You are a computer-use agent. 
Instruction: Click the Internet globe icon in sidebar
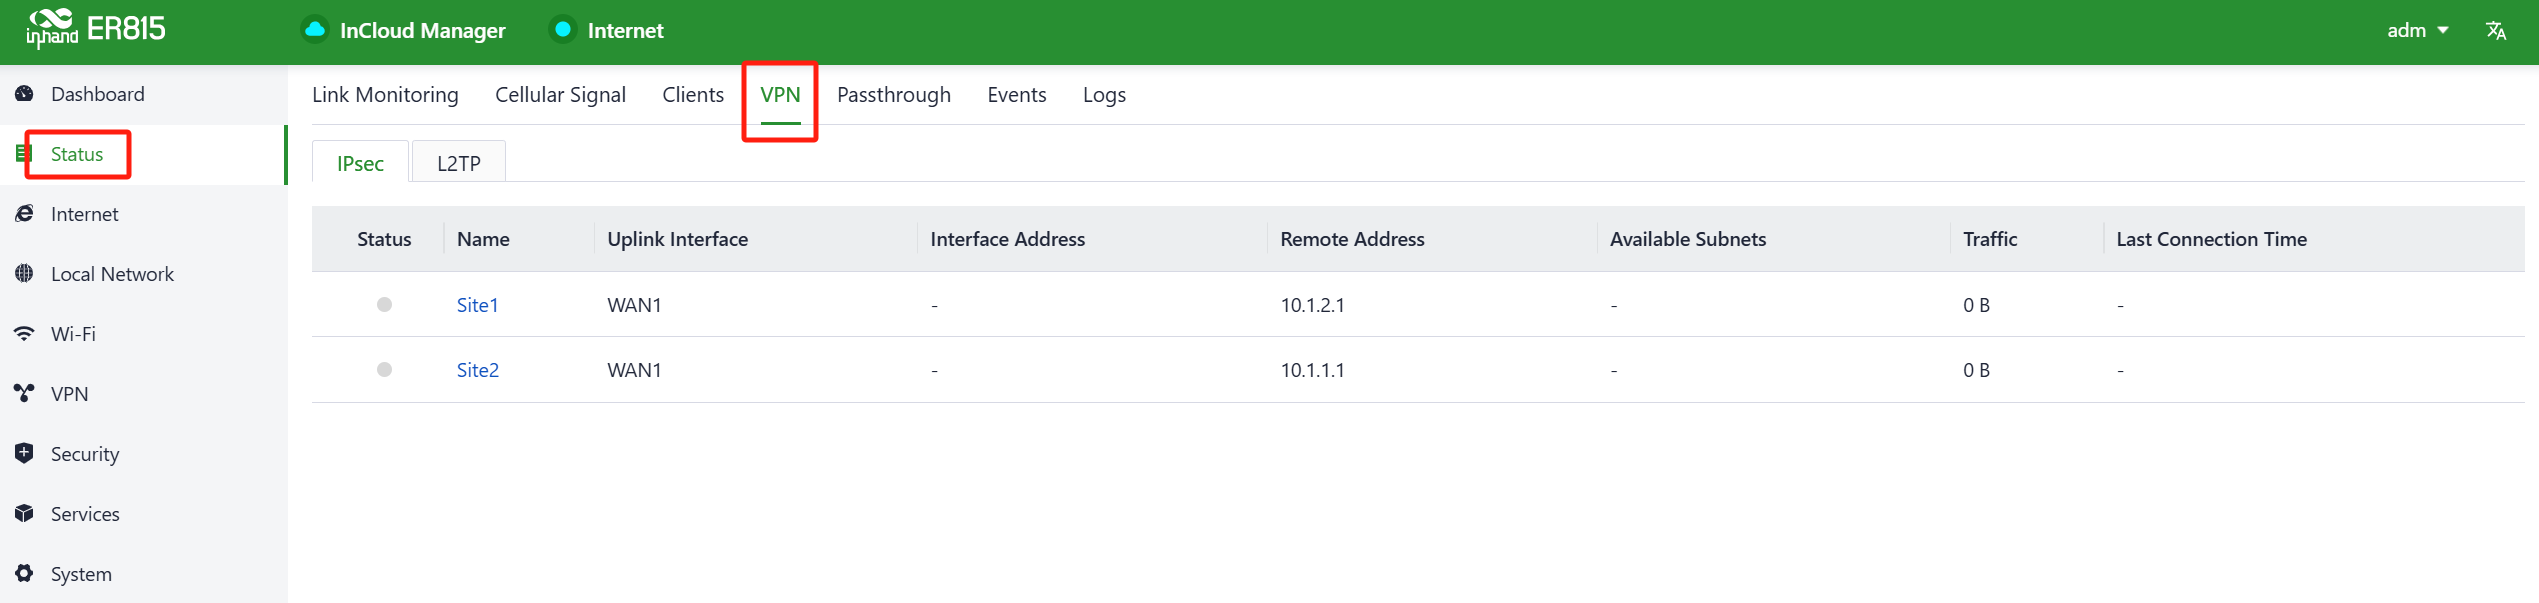pos(24,214)
